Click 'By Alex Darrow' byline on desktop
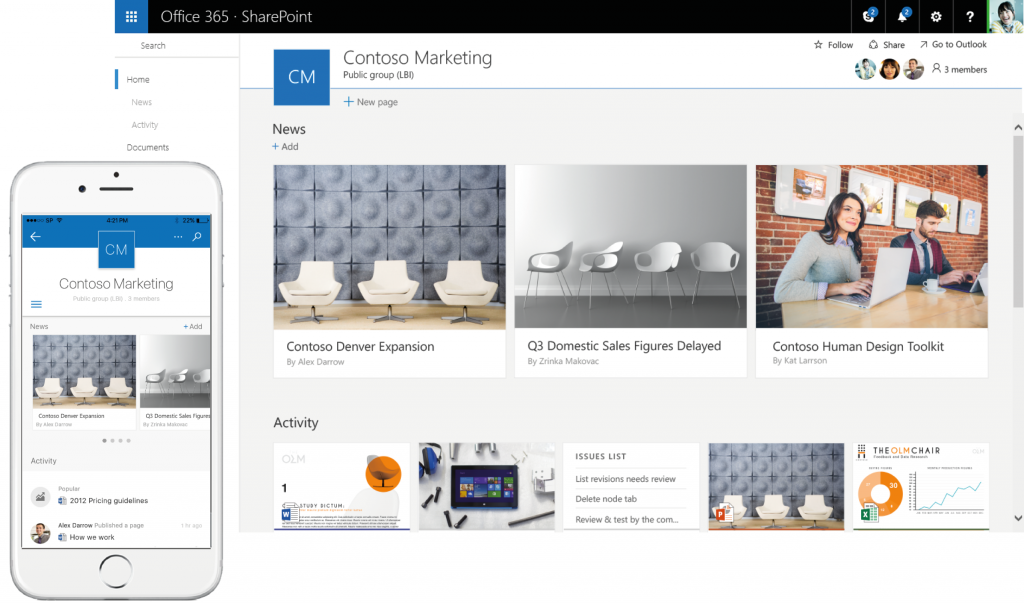 click(315, 362)
